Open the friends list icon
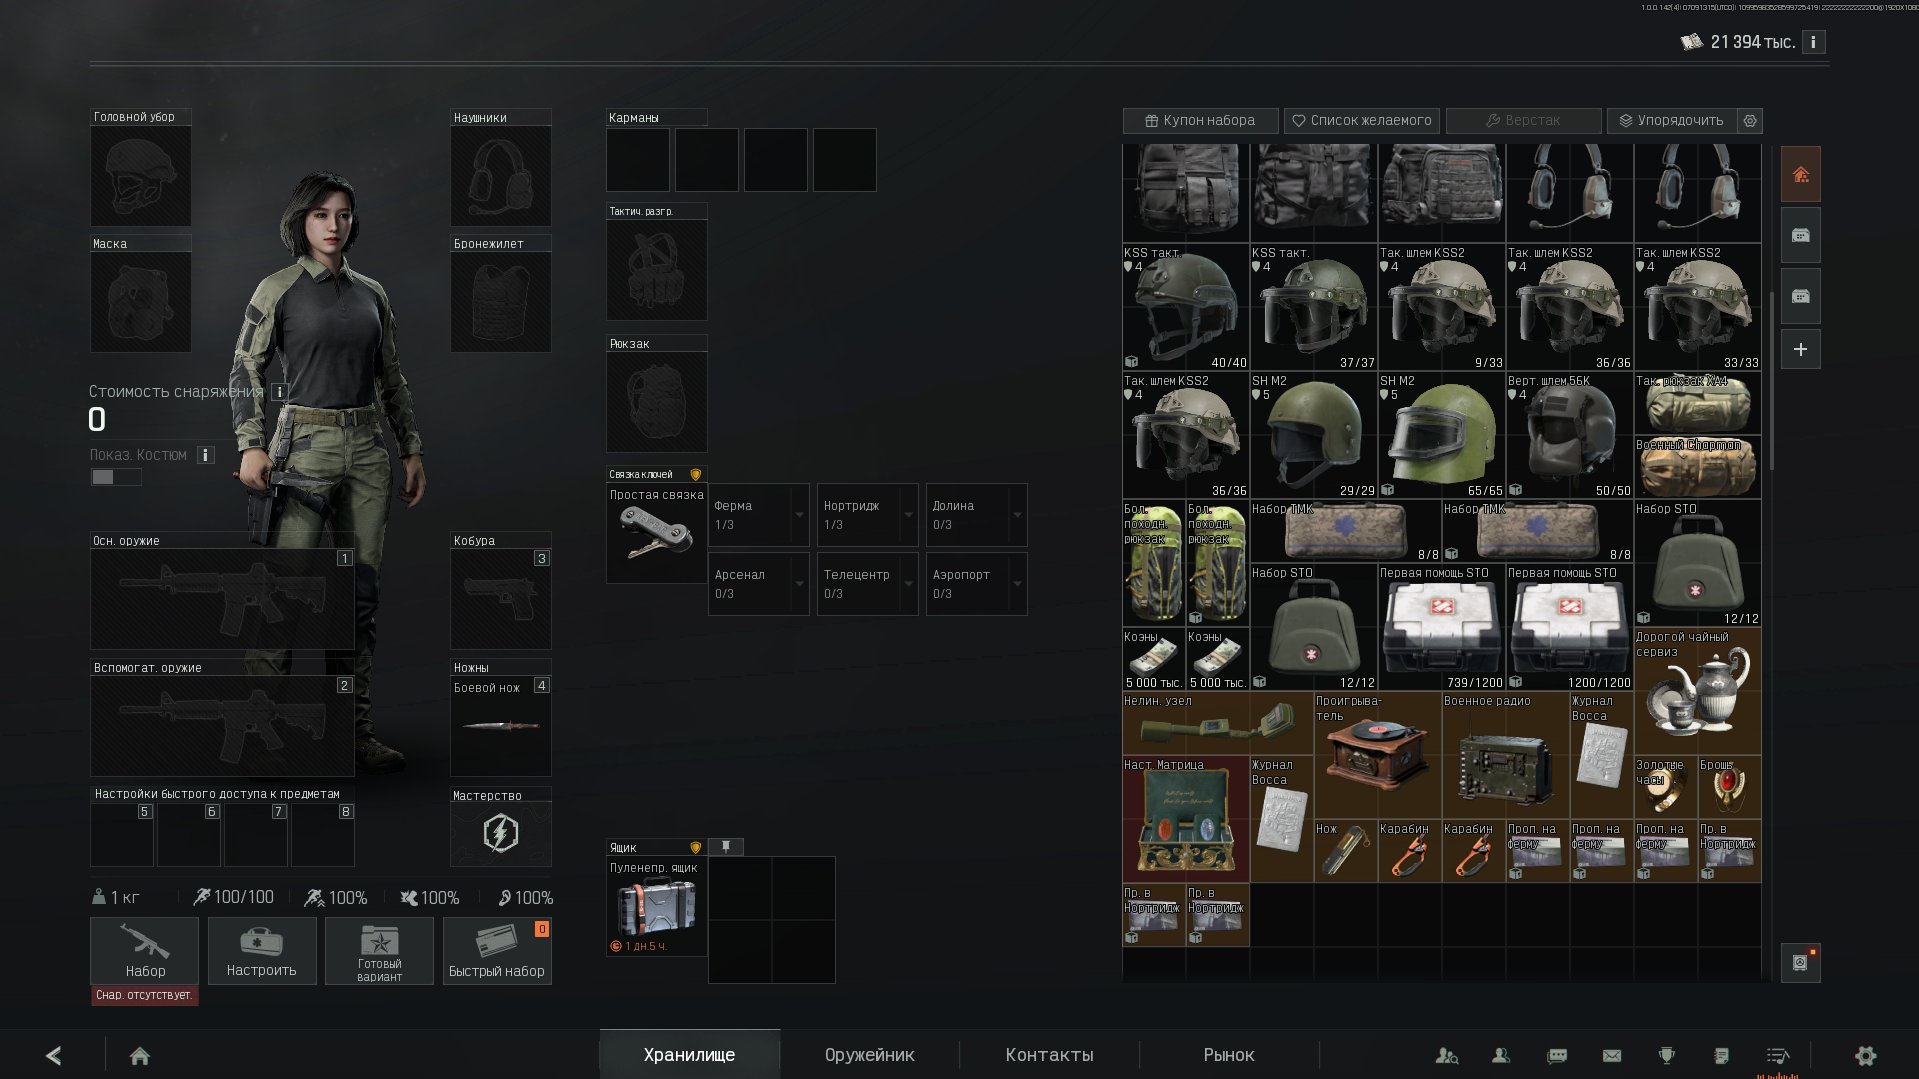Screen dimensions: 1919x1079 tap(1501, 1055)
